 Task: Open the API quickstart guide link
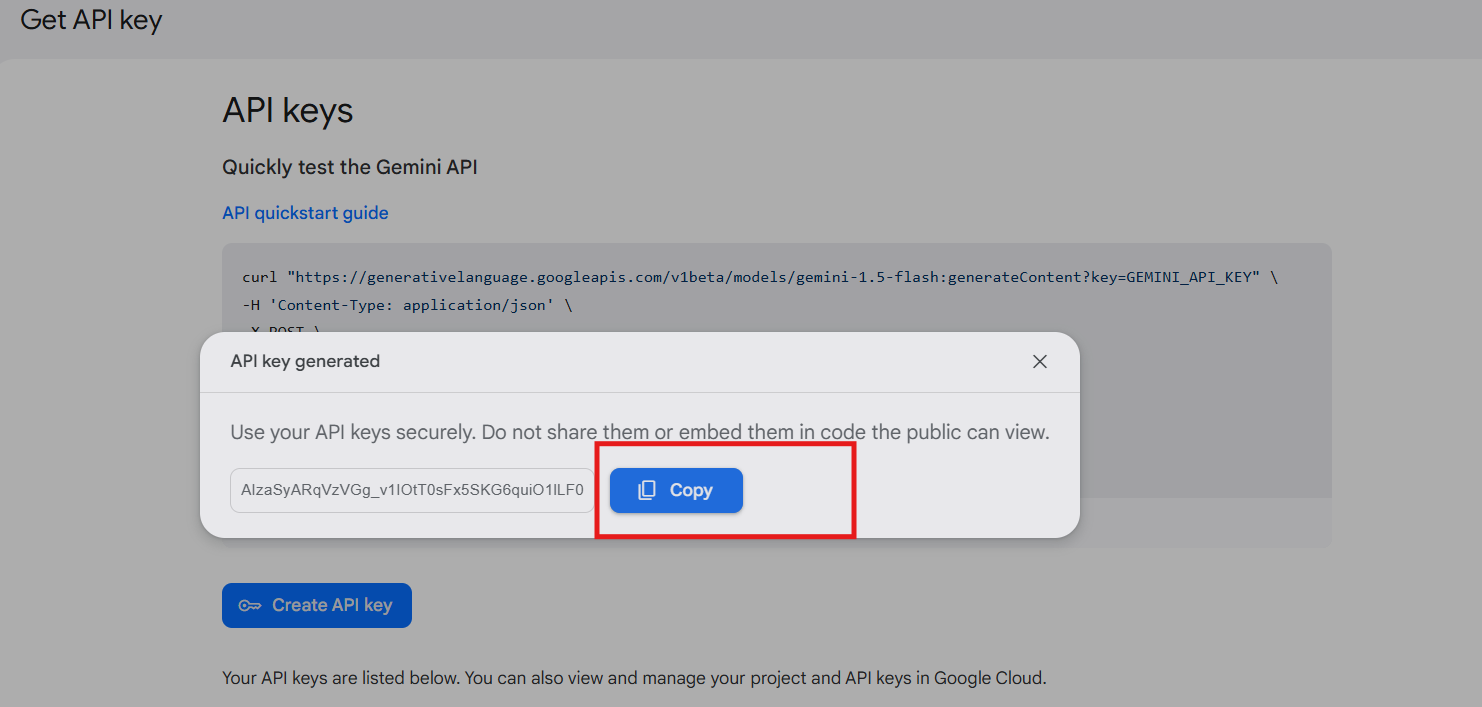[x=305, y=213]
